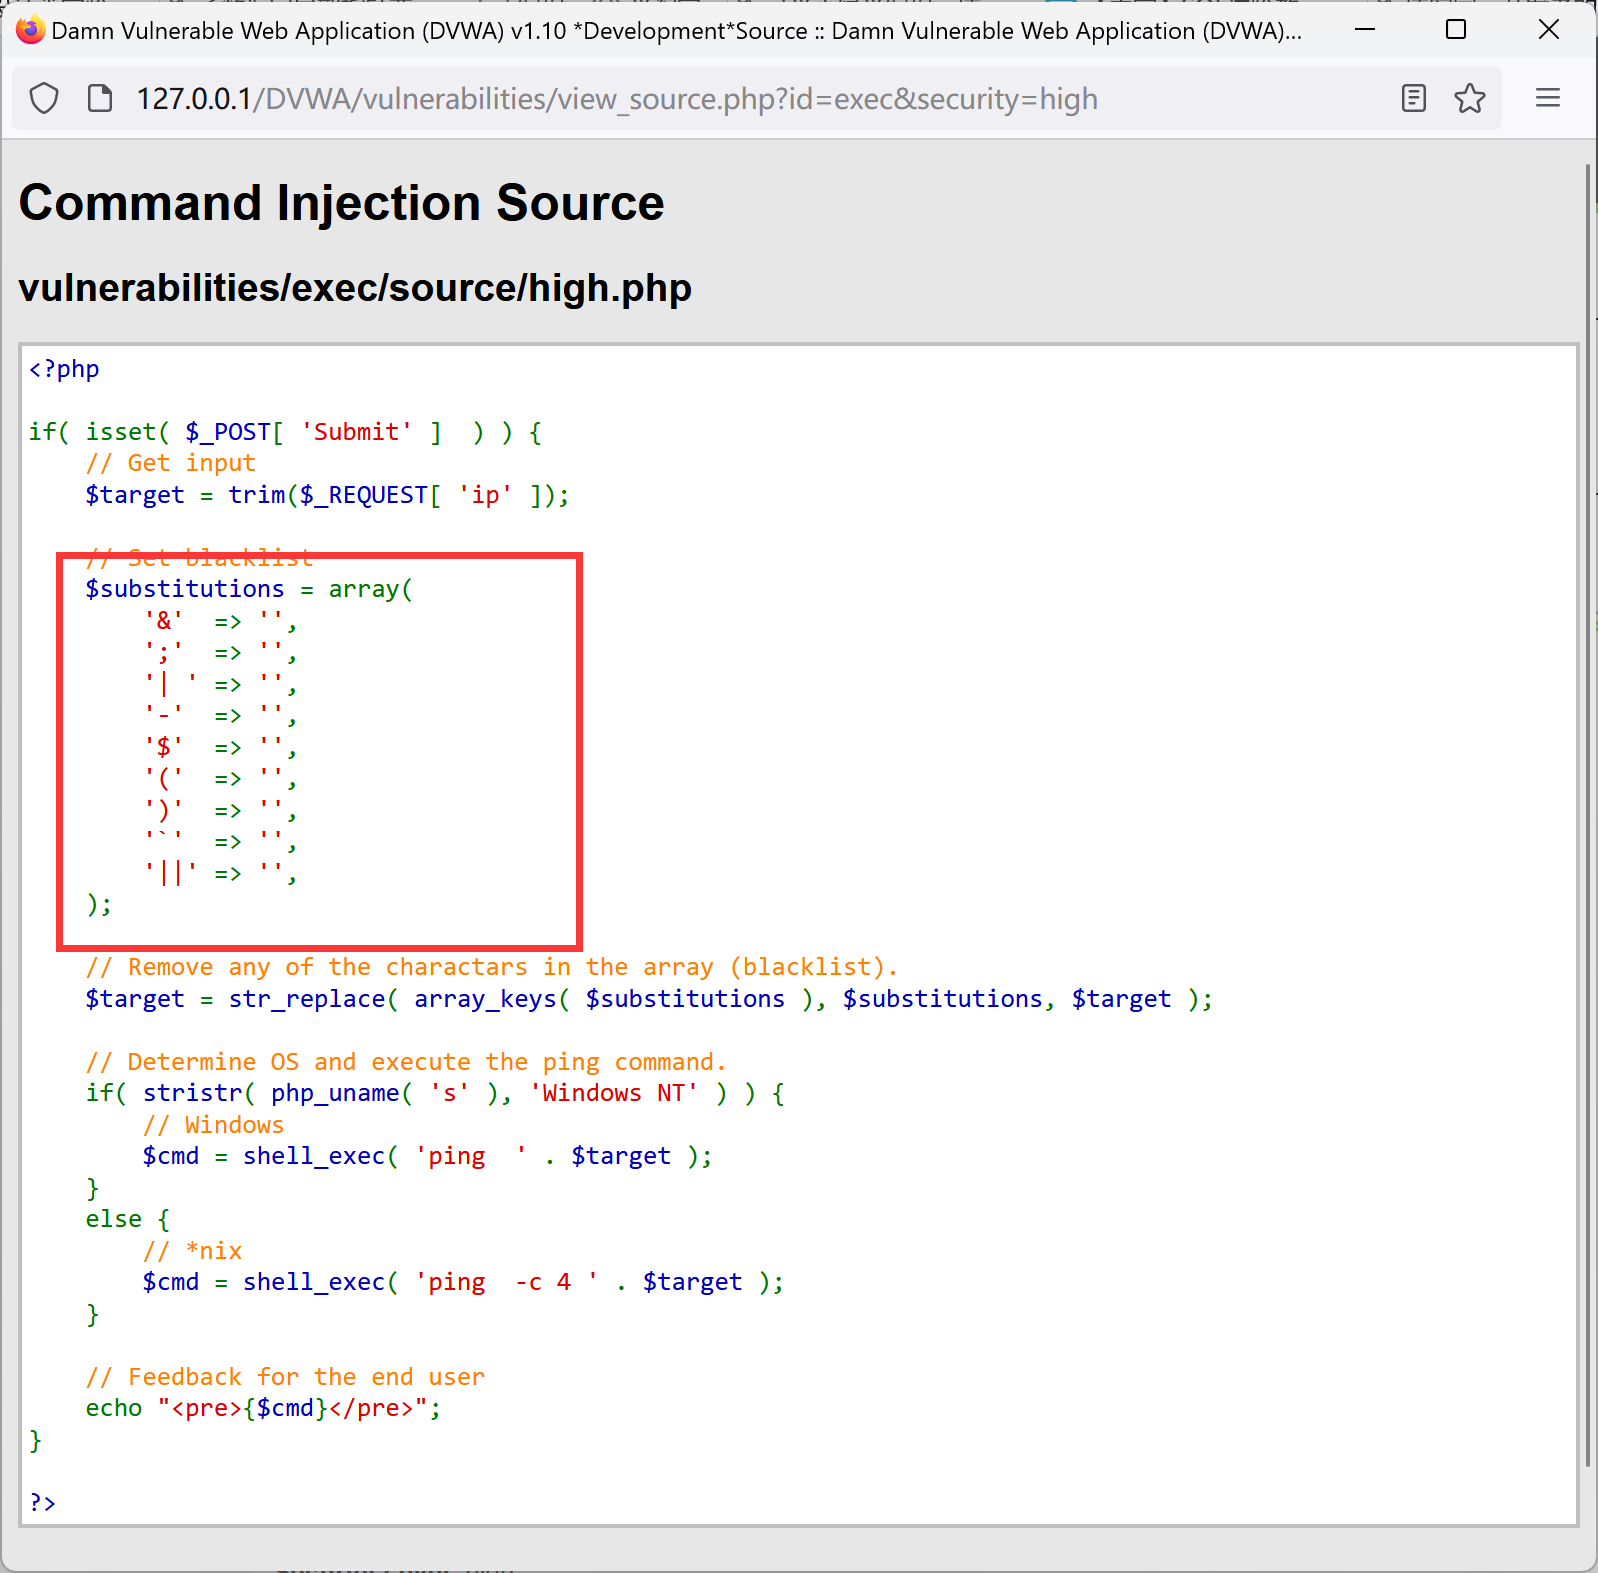Click the 'if( isset( $_POST' line
This screenshot has height=1573, width=1598.
[x=285, y=432]
